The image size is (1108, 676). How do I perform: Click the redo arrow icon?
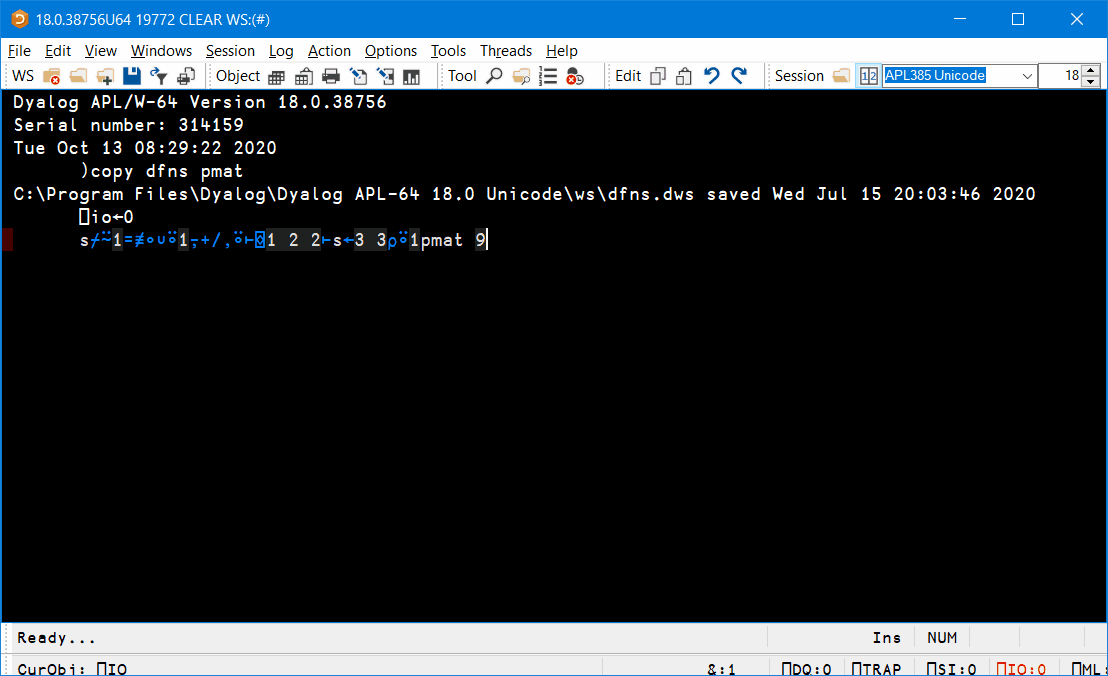click(738, 76)
